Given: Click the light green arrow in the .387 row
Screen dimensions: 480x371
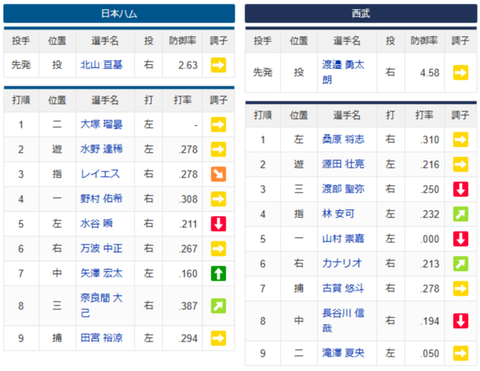Looking at the screenshot, I should tap(218, 306).
